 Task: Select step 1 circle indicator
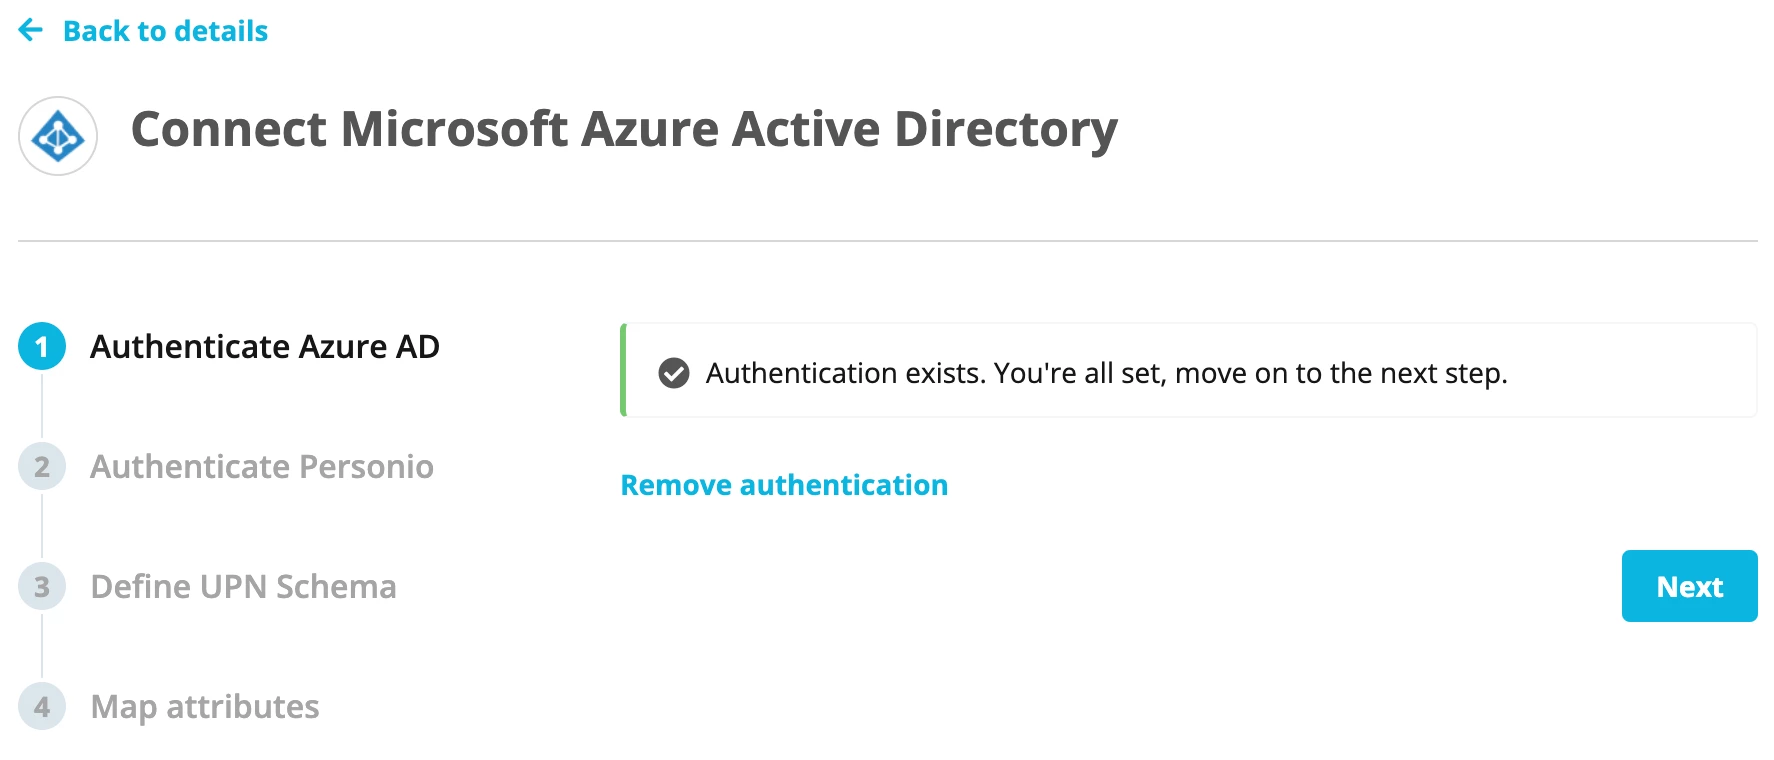click(x=42, y=346)
